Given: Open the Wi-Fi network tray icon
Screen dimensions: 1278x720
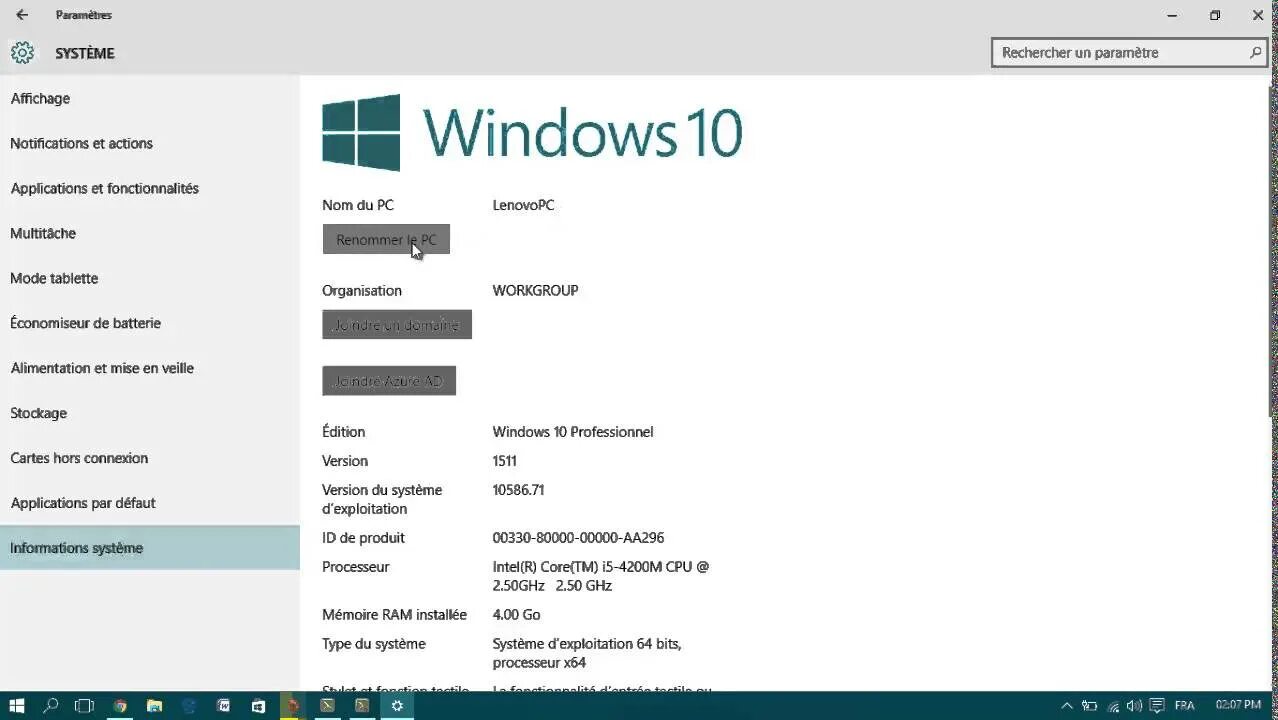Looking at the screenshot, I should pos(1113,705).
